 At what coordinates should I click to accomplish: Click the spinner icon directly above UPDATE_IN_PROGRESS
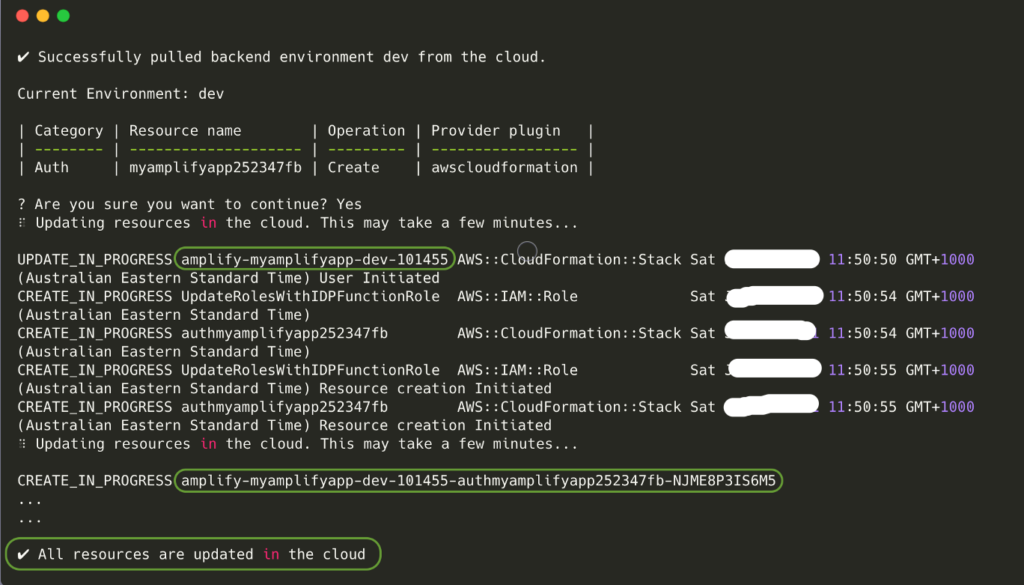(22, 223)
